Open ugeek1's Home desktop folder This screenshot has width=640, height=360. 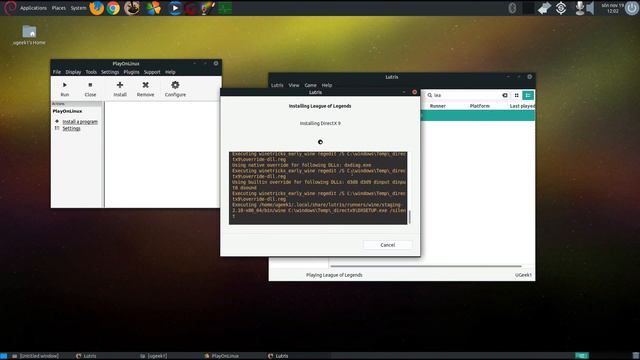(29, 35)
